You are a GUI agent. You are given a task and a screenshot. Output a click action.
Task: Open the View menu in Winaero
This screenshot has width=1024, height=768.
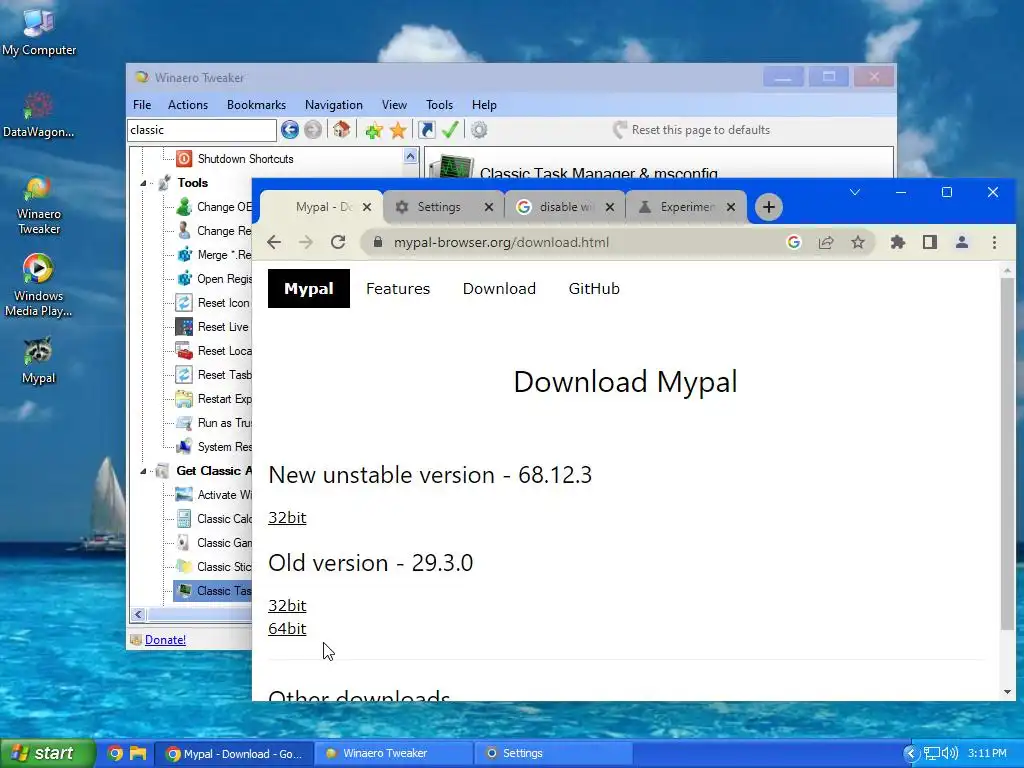[394, 104]
